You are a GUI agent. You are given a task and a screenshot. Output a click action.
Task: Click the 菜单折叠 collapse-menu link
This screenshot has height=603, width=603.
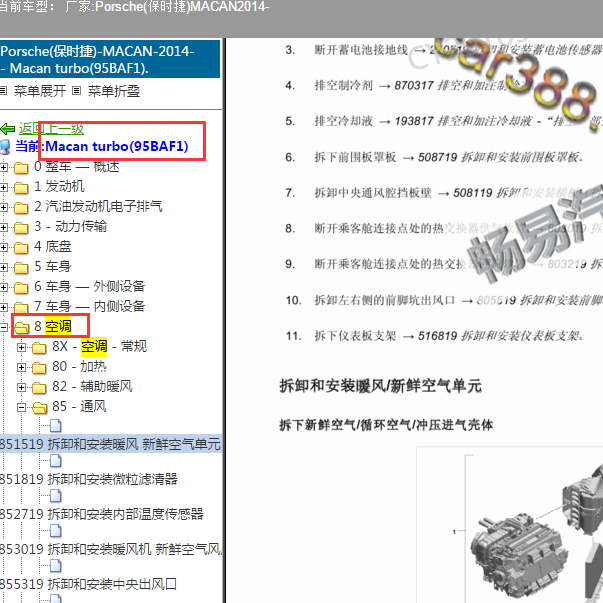[114, 91]
